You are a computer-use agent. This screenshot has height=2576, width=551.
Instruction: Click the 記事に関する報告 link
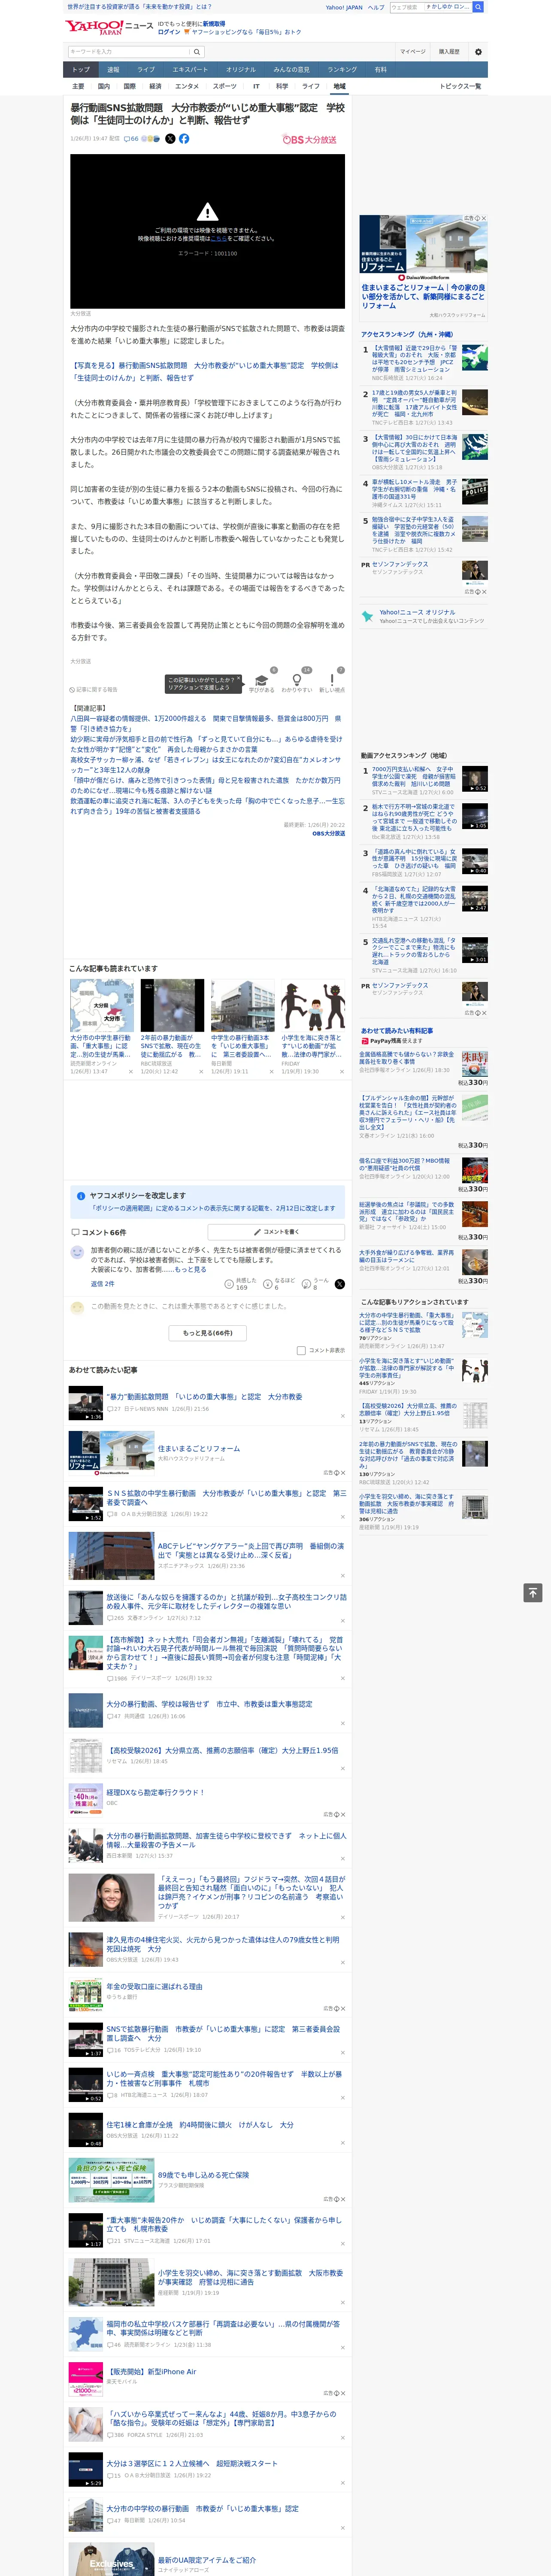pos(94,689)
